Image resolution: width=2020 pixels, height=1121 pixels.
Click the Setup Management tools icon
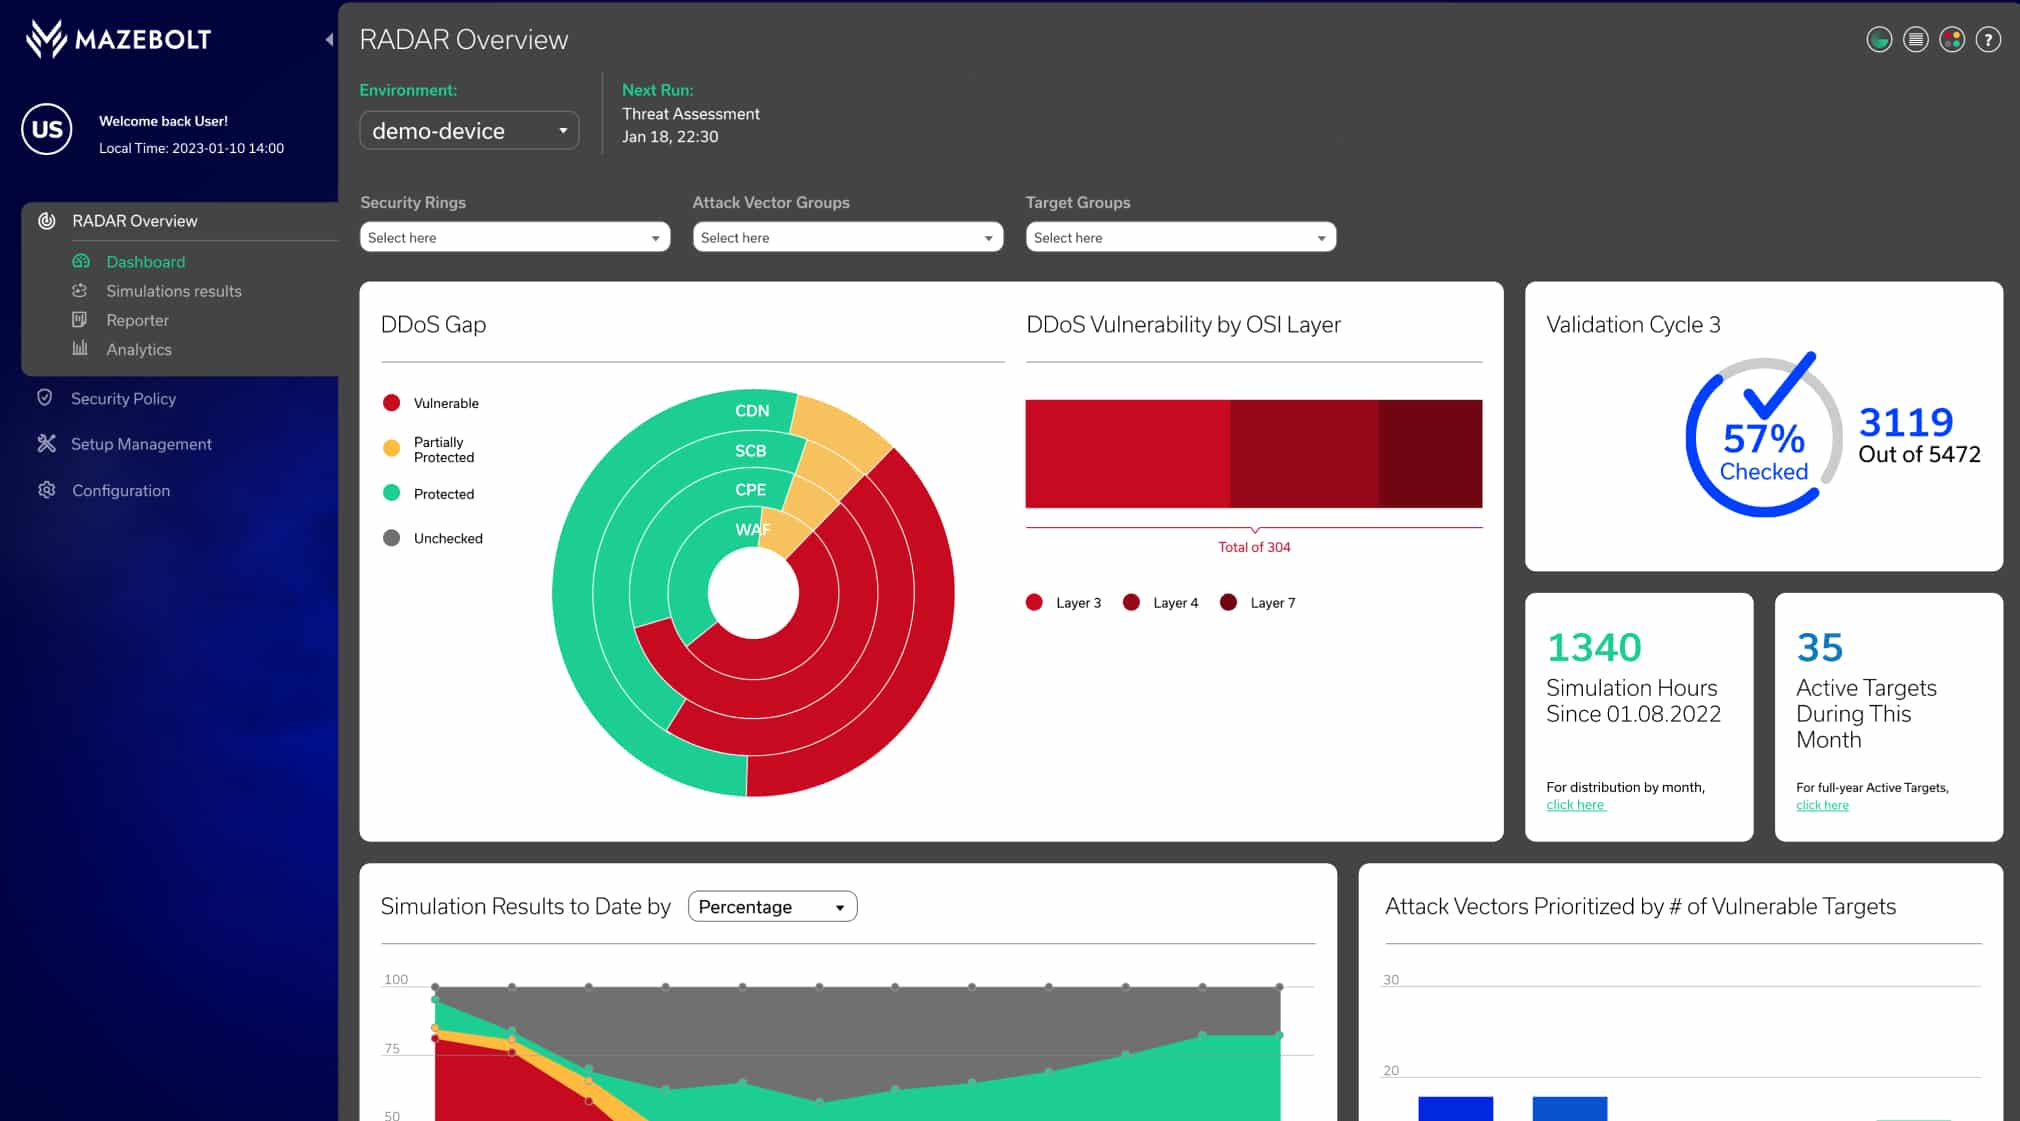46,443
